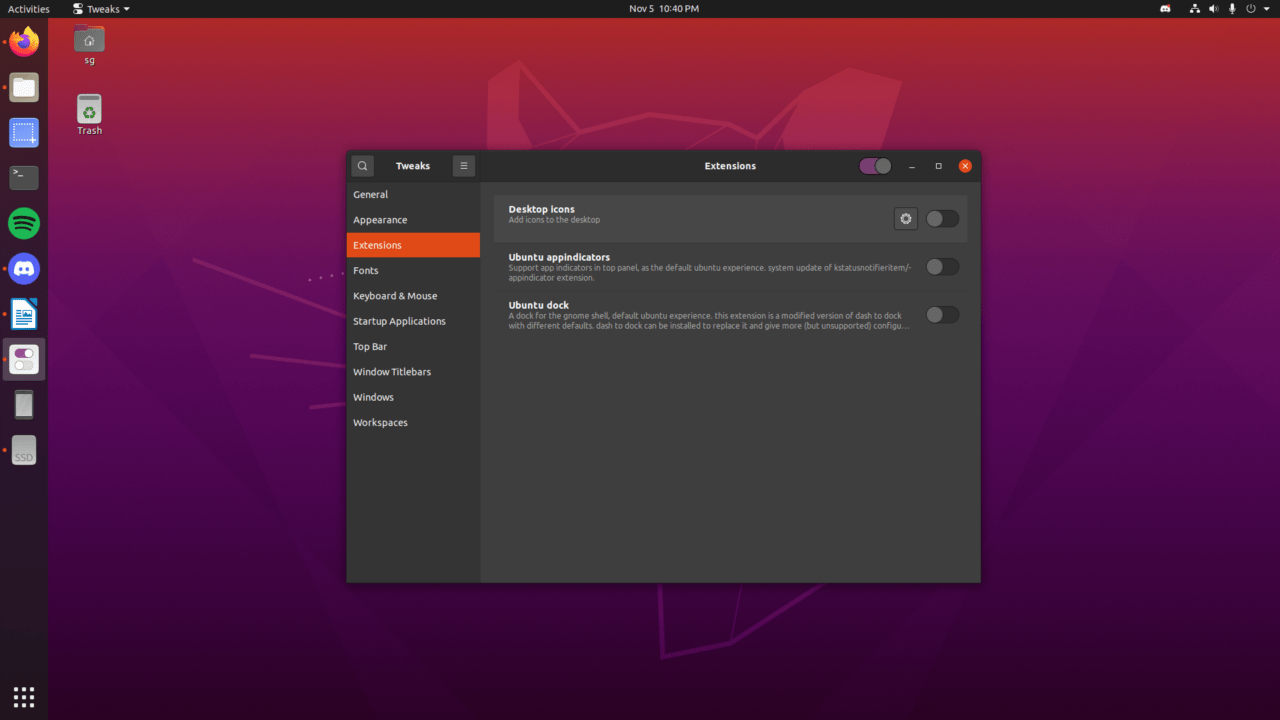
Task: Launch Firefox from the dock
Action: point(24,43)
